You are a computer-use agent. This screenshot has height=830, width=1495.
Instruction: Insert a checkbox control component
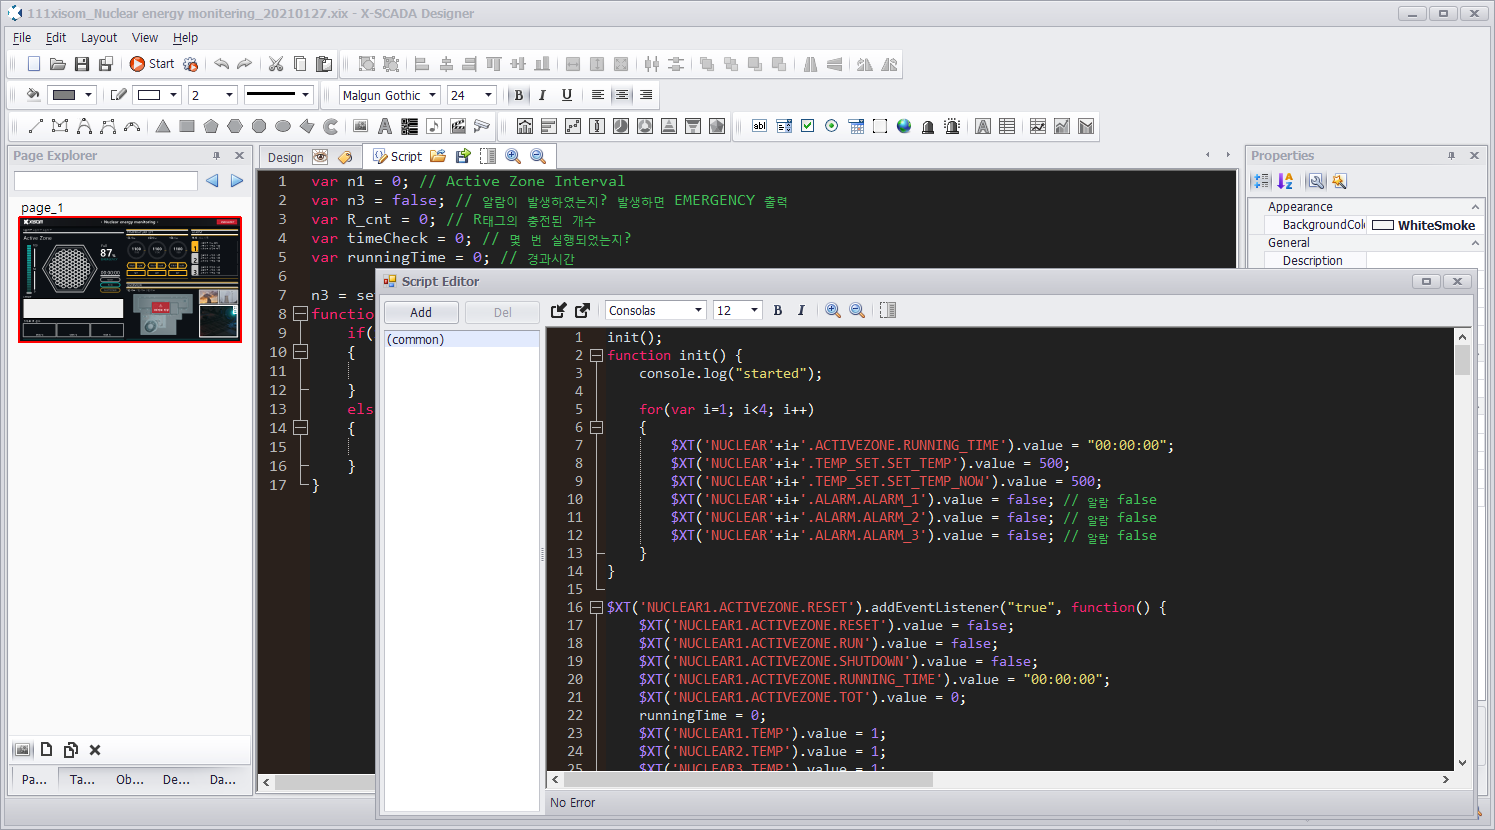(808, 126)
